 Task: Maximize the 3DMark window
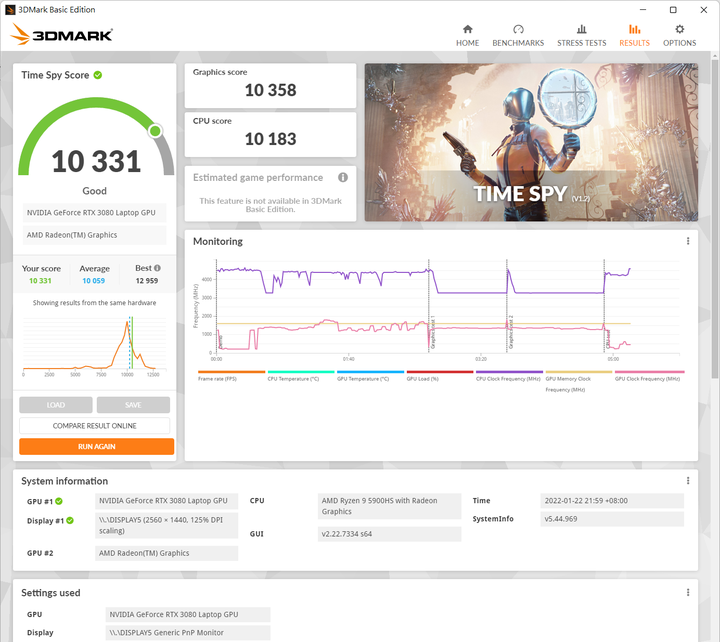673,10
